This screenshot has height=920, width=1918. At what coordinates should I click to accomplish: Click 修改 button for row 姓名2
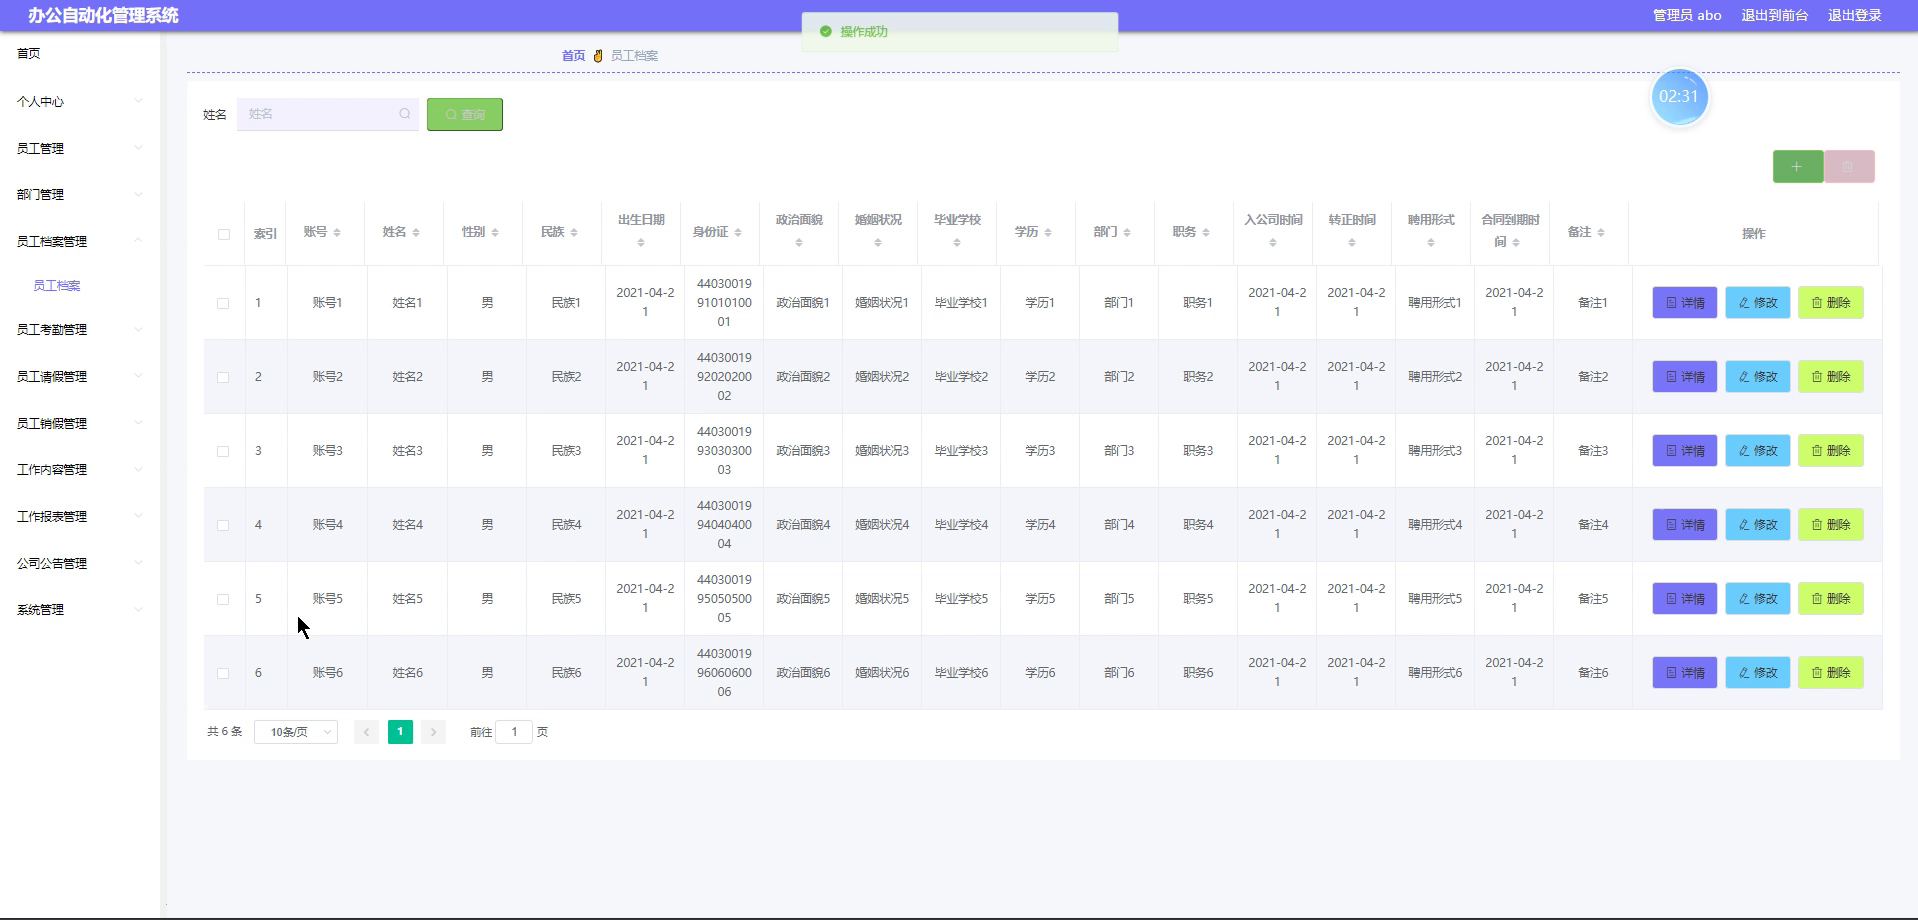[1758, 377]
